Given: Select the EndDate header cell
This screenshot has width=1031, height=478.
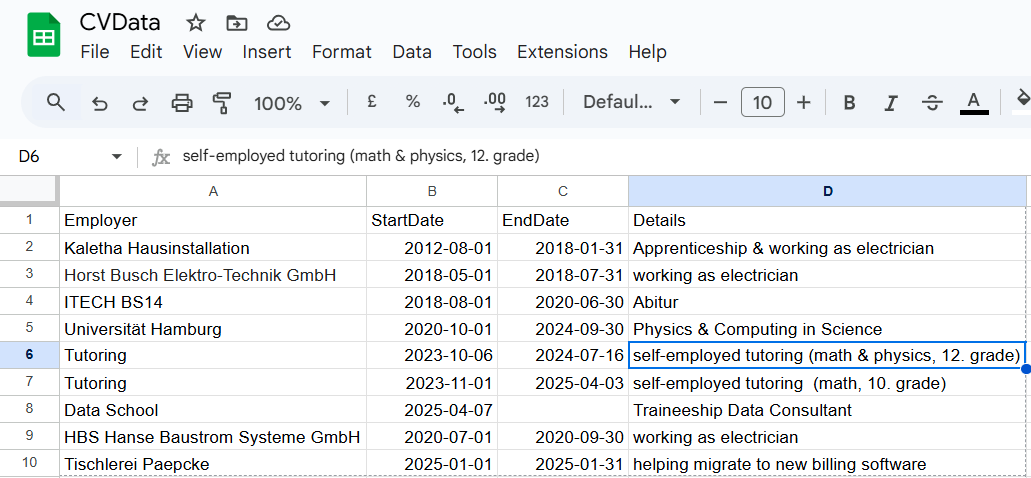Looking at the screenshot, I should (563, 220).
